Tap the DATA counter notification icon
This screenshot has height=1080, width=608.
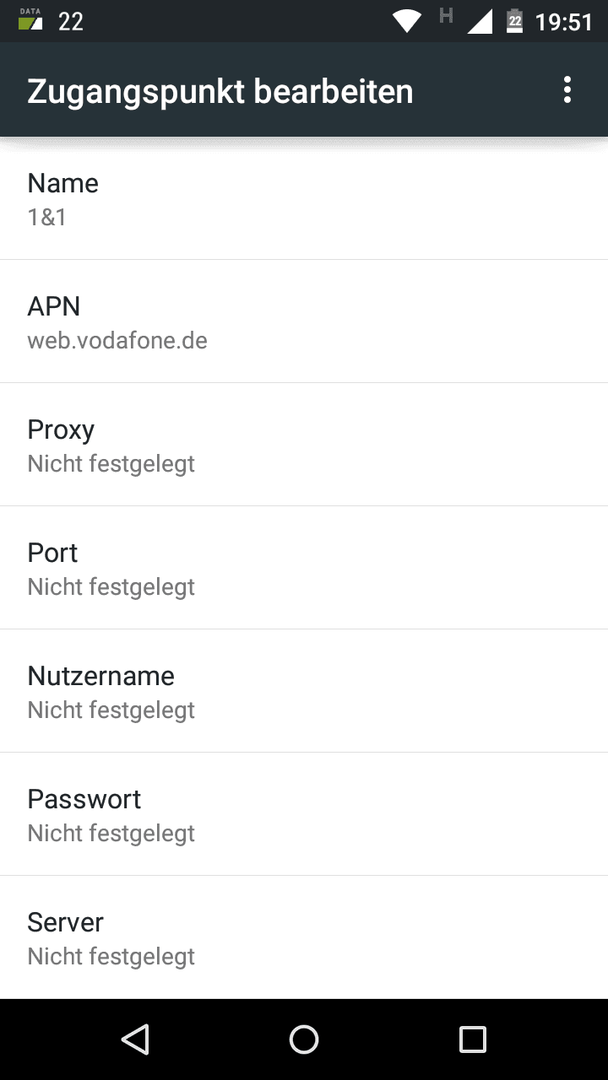click(x=30, y=20)
